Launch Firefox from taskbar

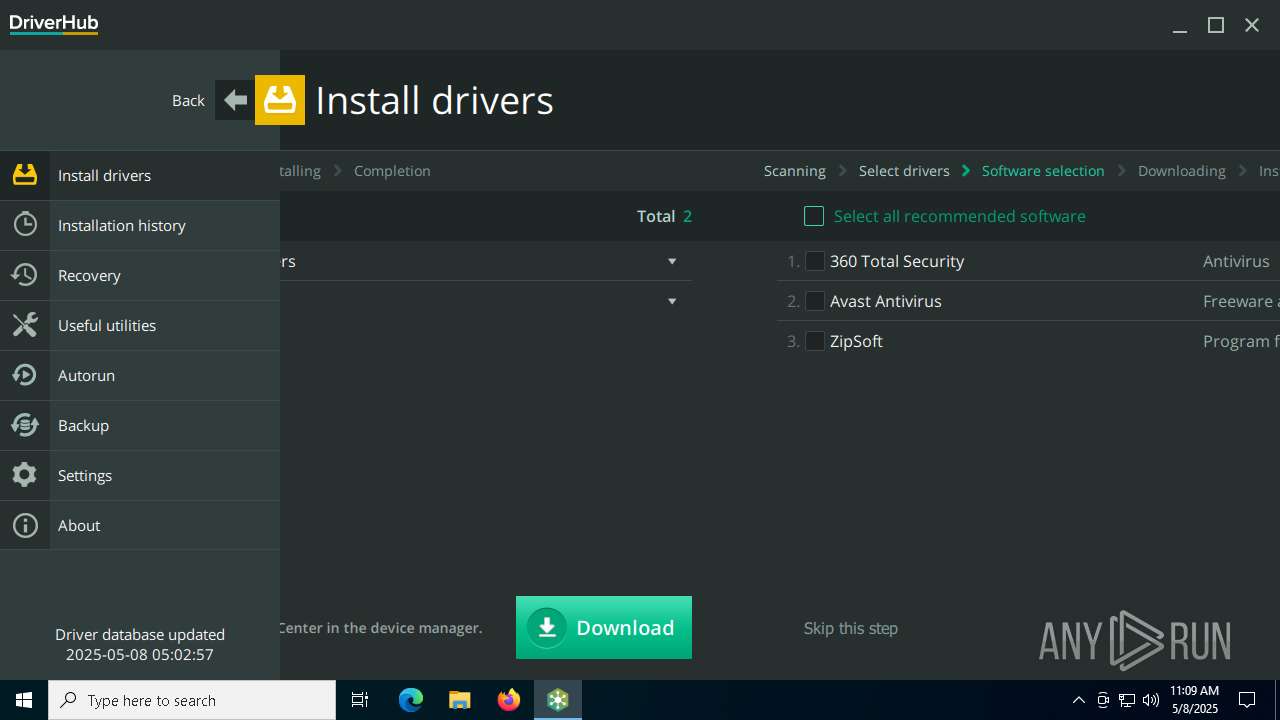[509, 700]
